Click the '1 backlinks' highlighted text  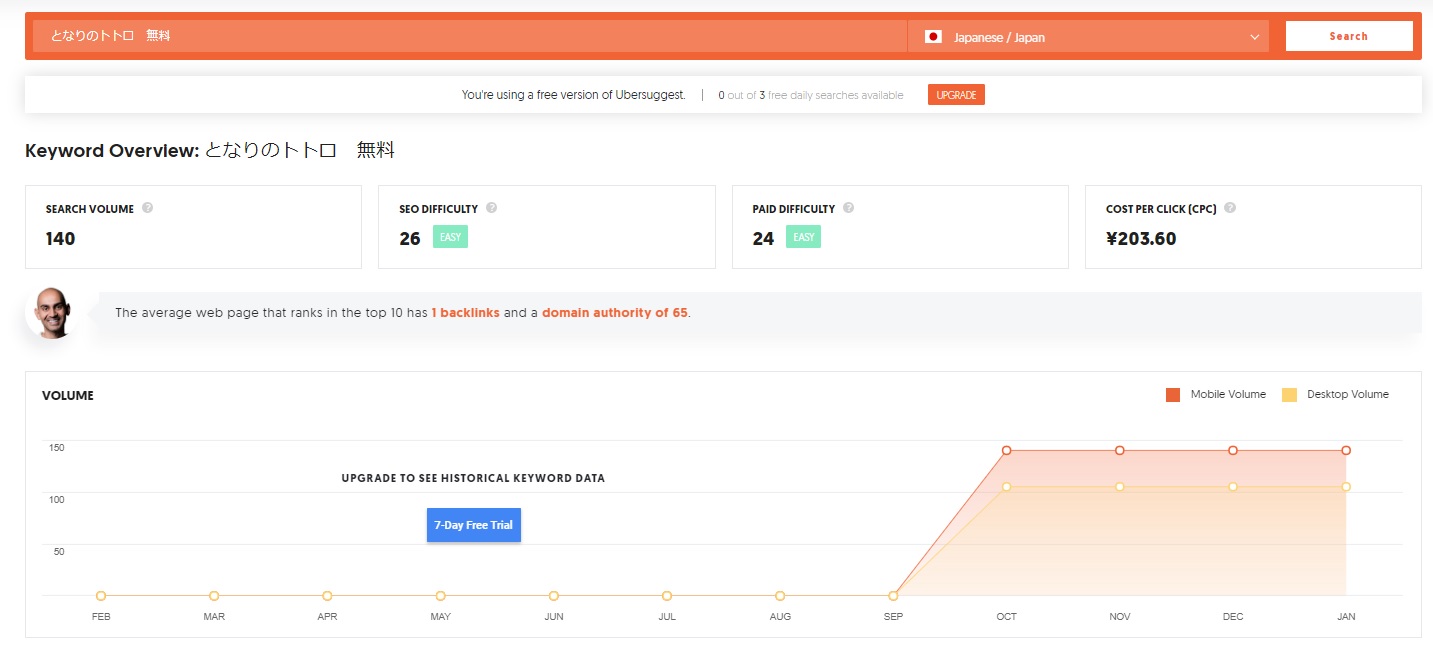tap(466, 313)
